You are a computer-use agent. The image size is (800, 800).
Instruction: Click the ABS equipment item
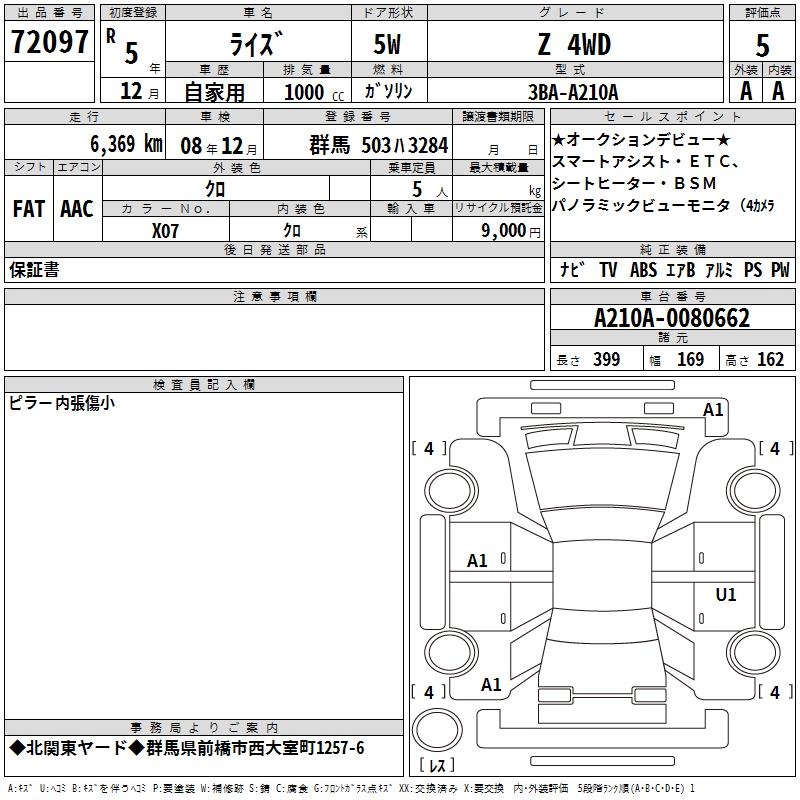point(643,269)
